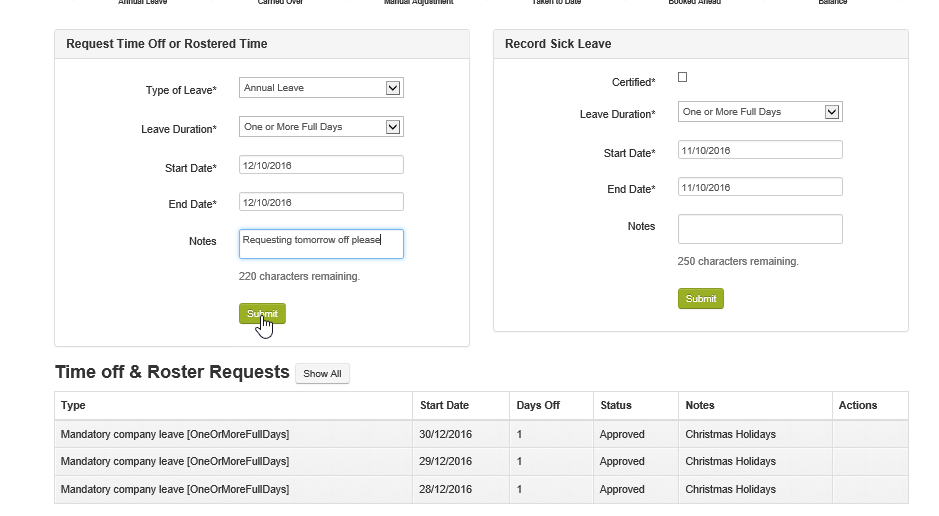The width and height of the screenshot is (939, 516).
Task: Expand Leave Duration in Record Sick Leave form
Action: pos(760,112)
